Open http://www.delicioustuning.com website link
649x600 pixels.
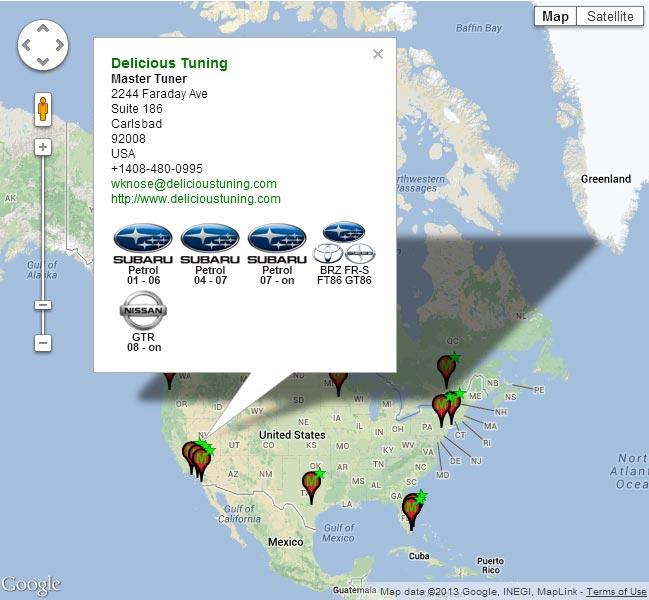pyautogui.click(x=196, y=199)
